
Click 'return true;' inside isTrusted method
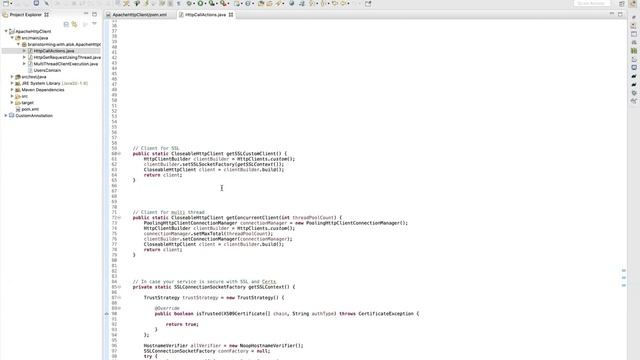click(x=182, y=324)
